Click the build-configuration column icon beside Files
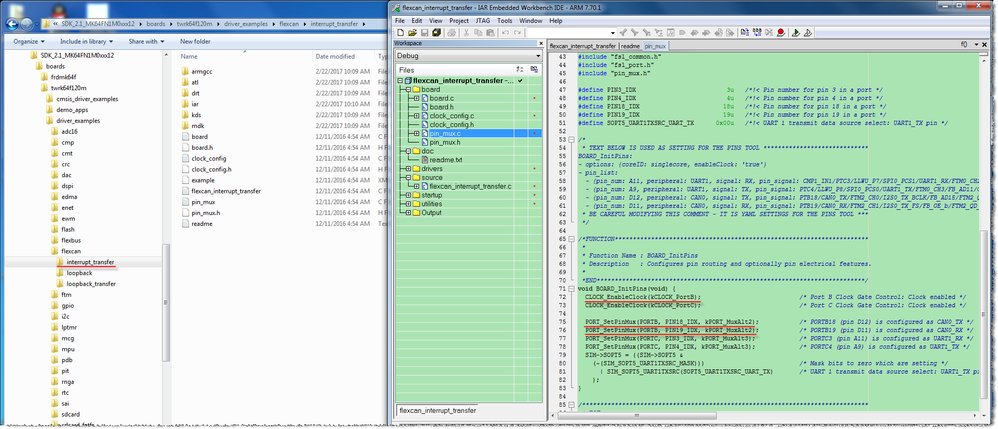The image size is (998, 429). (520, 69)
